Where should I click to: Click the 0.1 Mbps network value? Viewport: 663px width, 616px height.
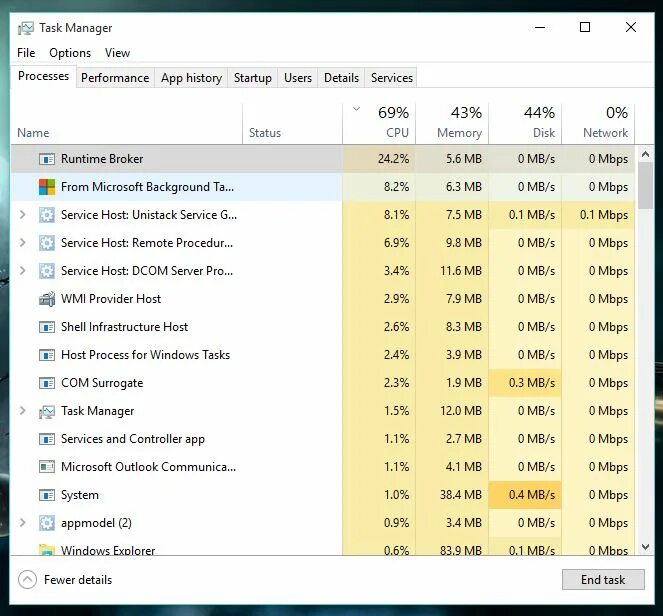(604, 215)
